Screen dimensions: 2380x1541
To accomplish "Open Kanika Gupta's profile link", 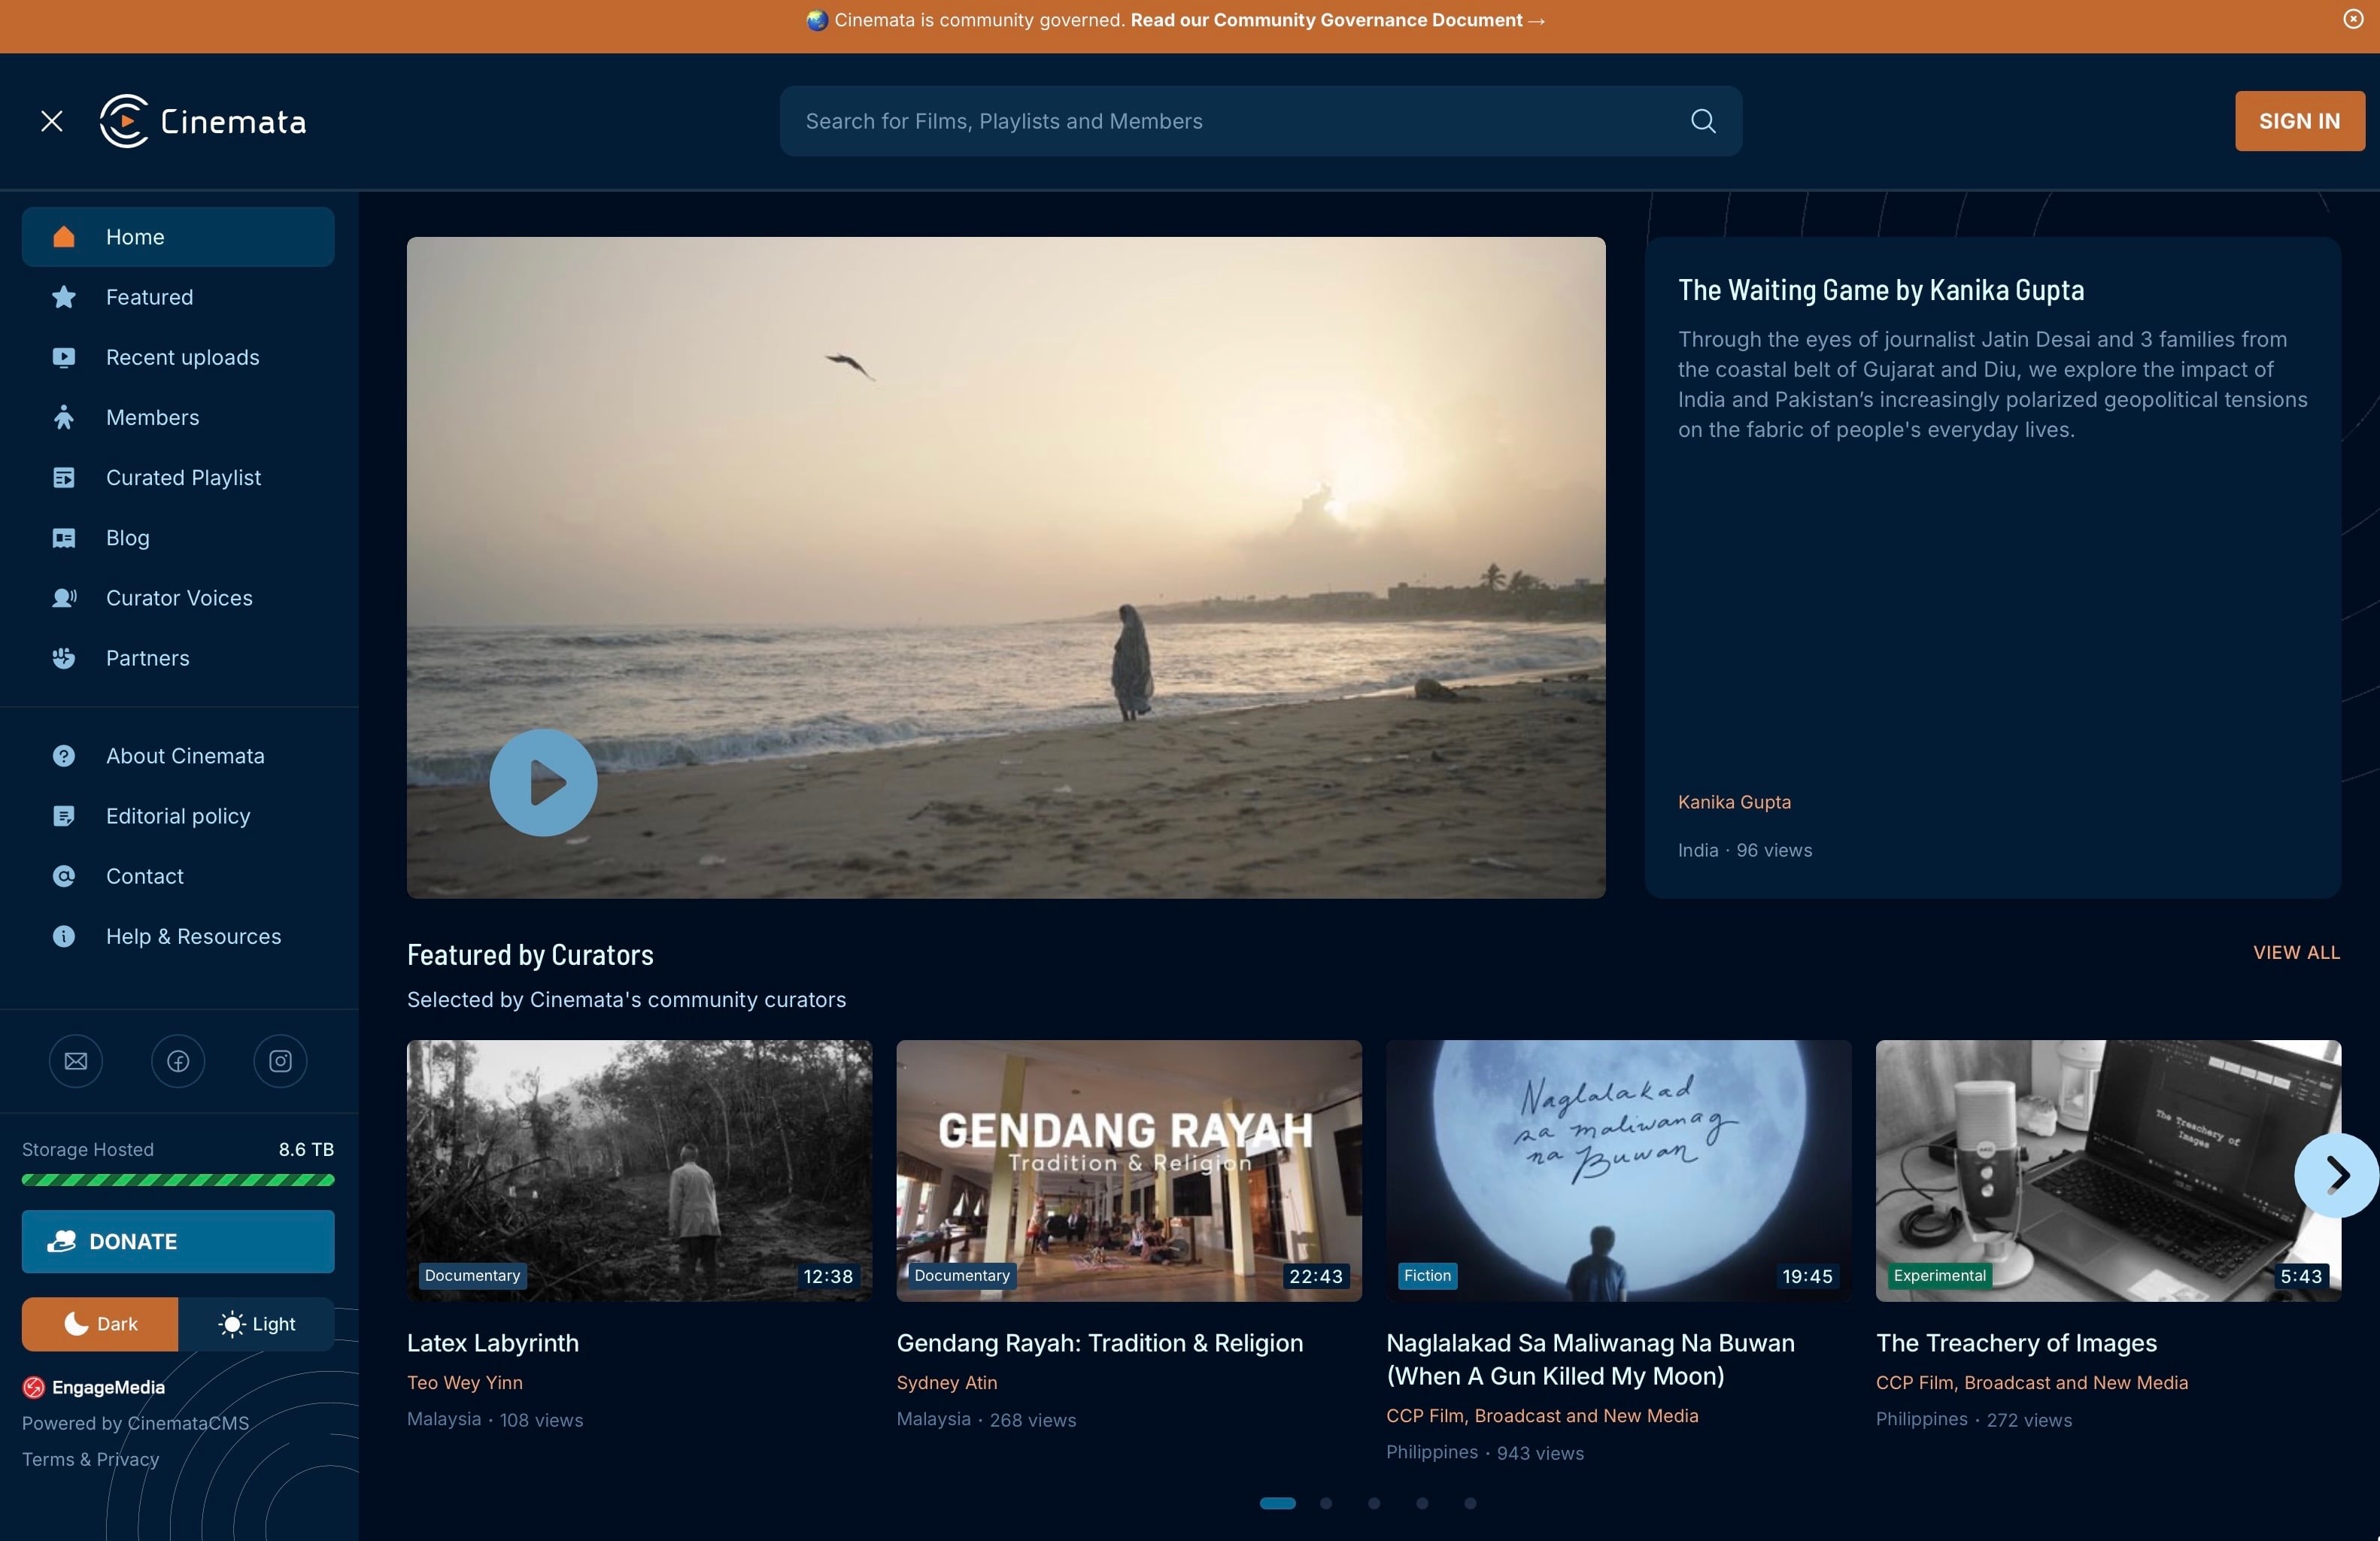I will [1734, 802].
